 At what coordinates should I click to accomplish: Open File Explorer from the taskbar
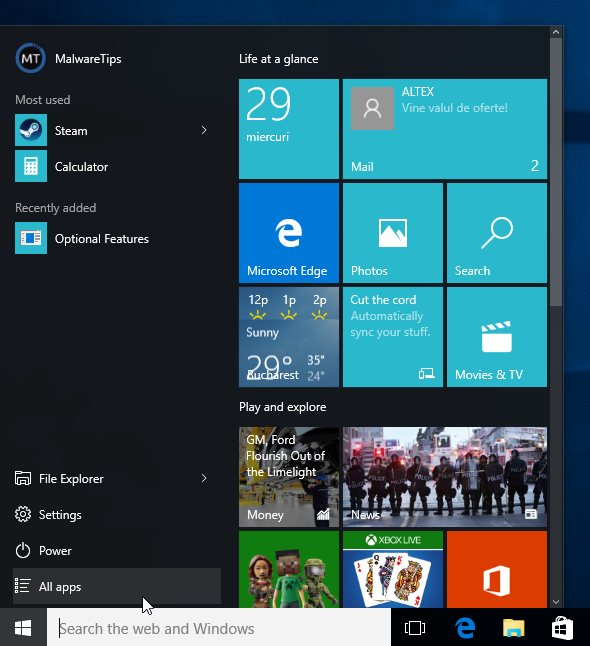tap(513, 628)
